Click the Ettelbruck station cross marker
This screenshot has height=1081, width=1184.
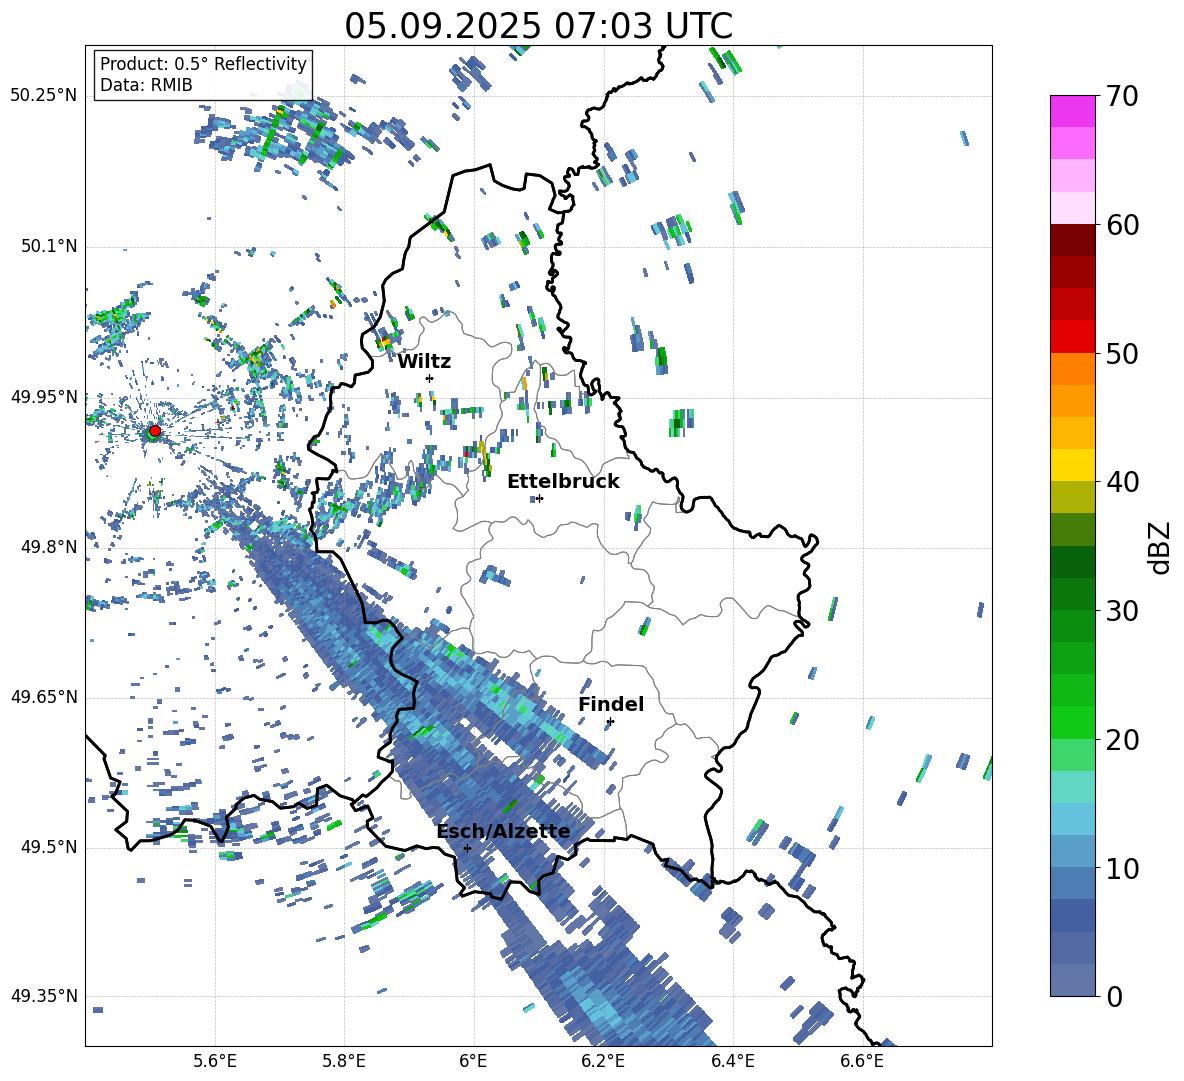539,498
